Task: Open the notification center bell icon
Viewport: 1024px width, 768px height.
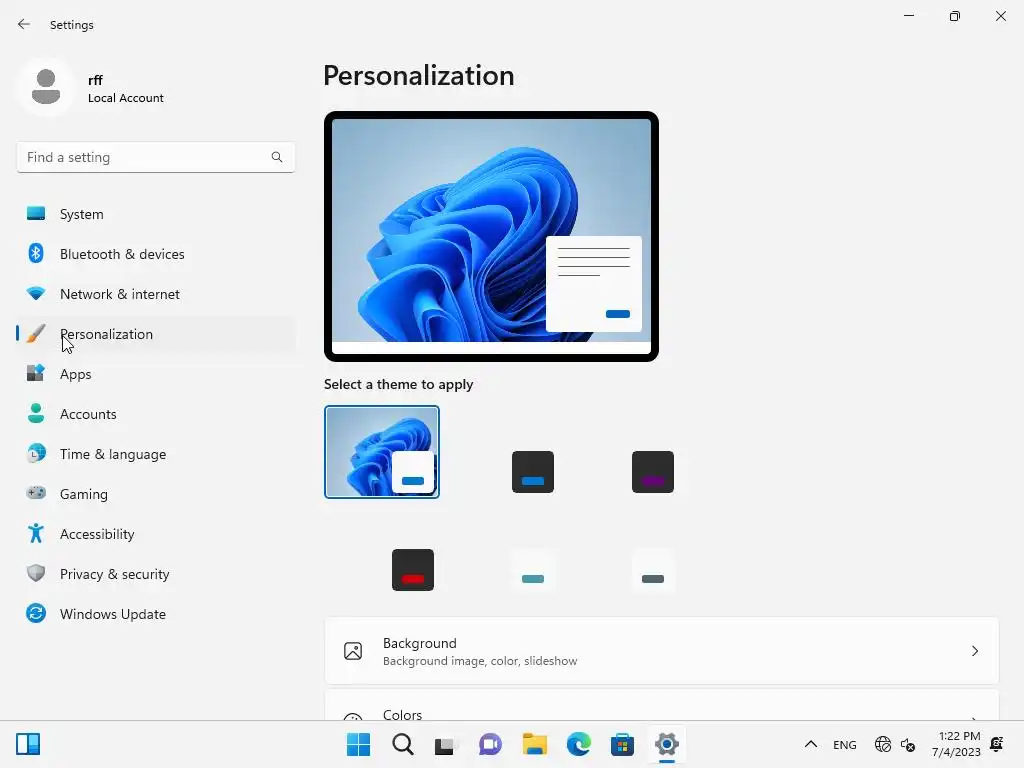Action: coord(997,744)
